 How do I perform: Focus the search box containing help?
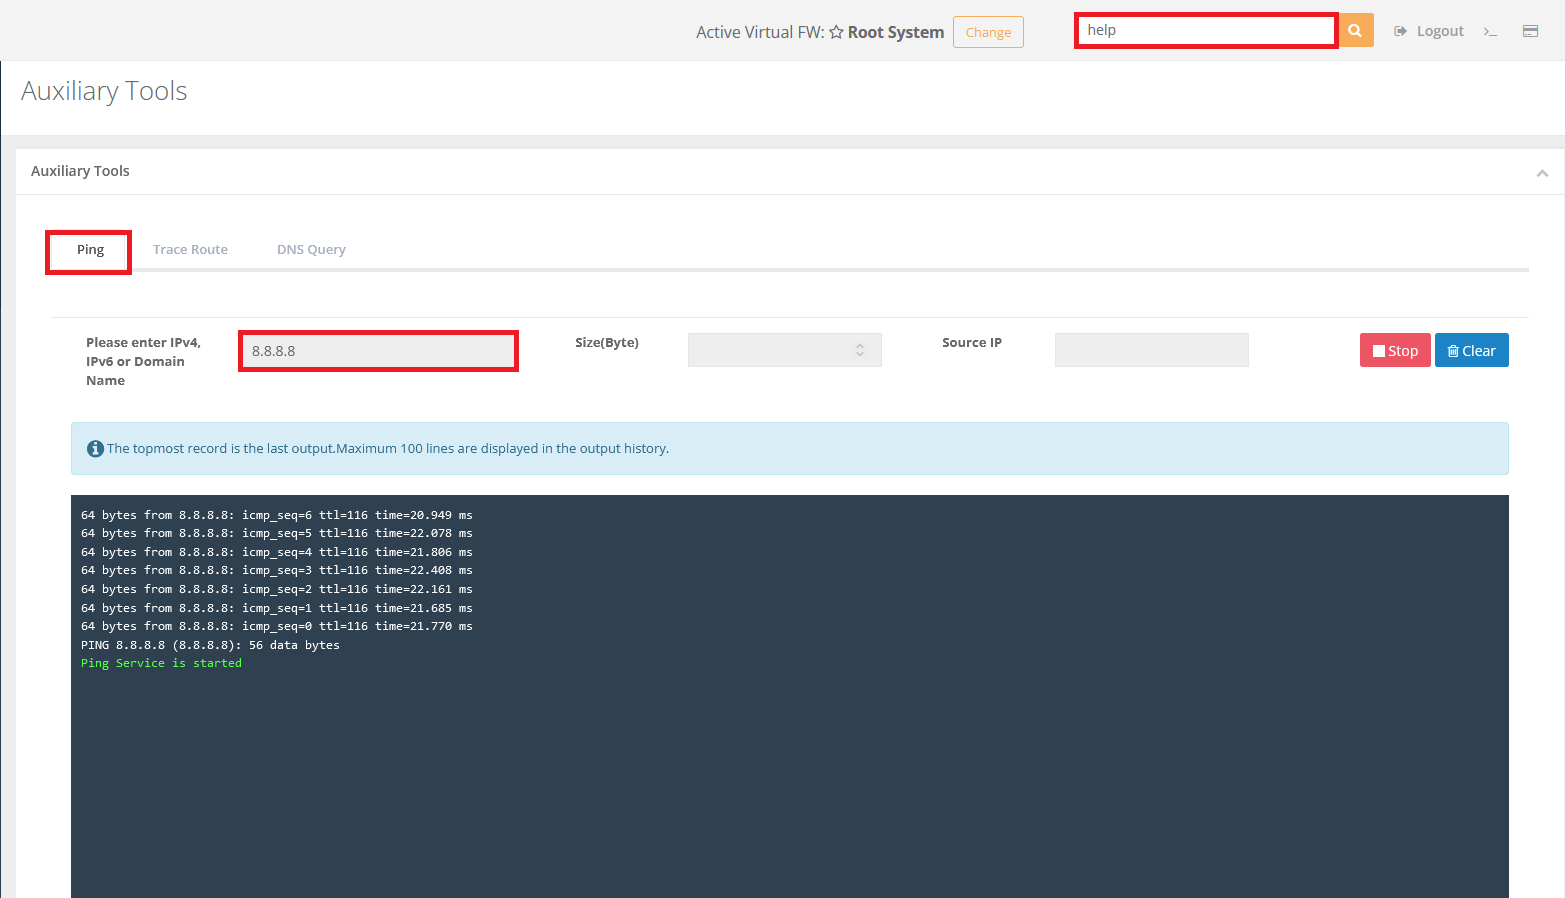[1206, 31]
